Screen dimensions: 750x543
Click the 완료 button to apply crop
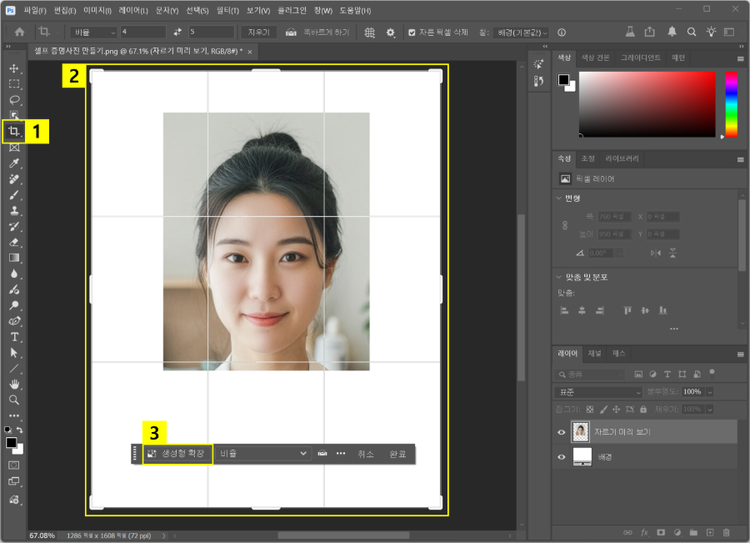(x=398, y=453)
